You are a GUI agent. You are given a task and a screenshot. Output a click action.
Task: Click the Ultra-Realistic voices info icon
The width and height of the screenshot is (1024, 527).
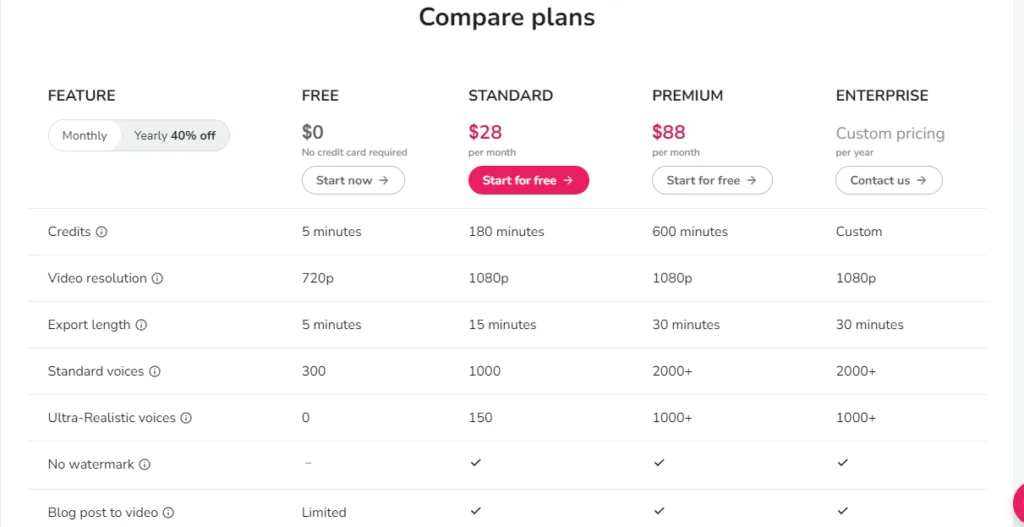click(x=186, y=418)
